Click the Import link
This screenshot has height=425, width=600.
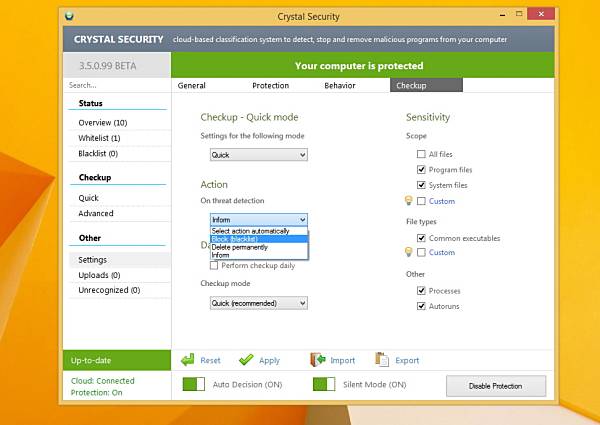tap(342, 360)
